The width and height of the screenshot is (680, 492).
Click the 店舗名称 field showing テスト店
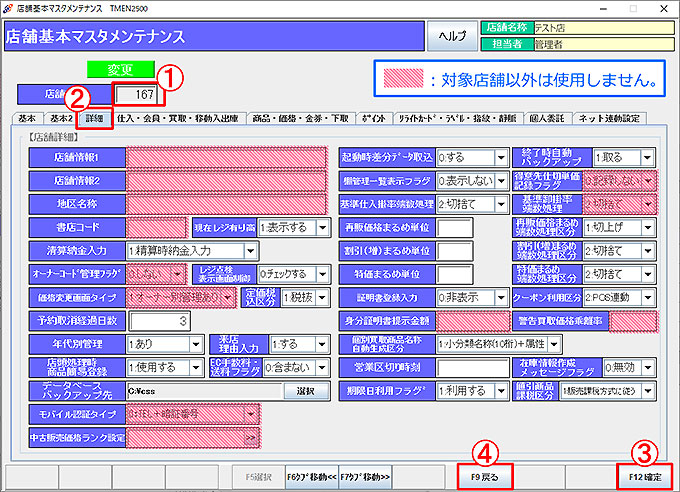coord(604,28)
